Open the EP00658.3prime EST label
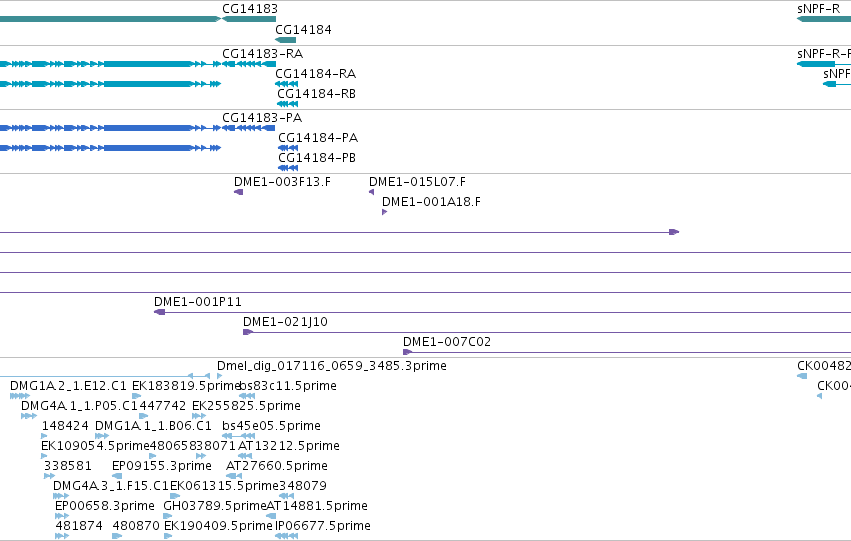Image resolution: width=851 pixels, height=541 pixels. tap(105, 506)
